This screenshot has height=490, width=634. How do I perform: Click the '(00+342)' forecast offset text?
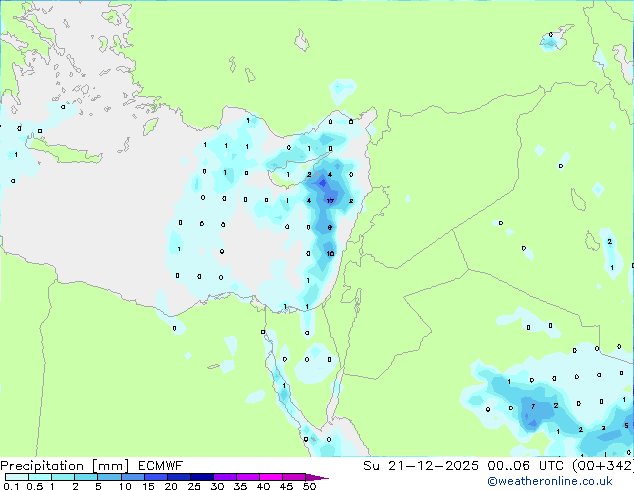(603, 466)
